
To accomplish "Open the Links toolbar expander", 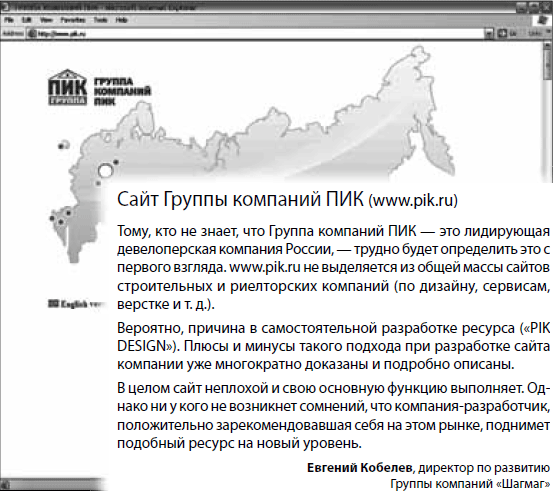I will click(x=535, y=34).
